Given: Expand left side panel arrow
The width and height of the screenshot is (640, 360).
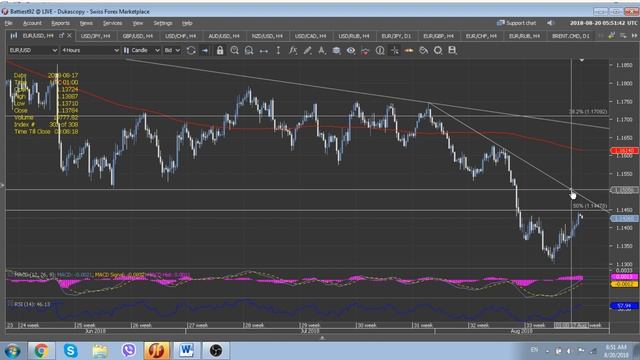Looking at the screenshot, I should click(2, 186).
